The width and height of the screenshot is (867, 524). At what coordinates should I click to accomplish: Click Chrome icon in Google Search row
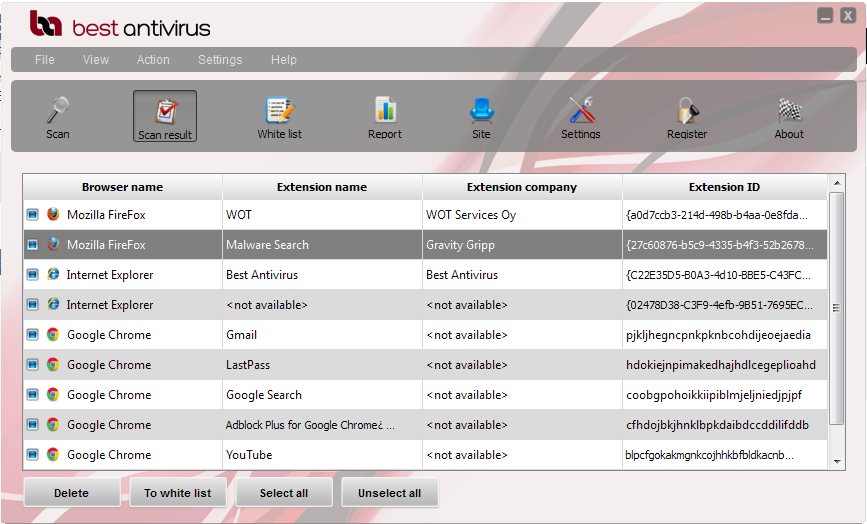[53, 394]
